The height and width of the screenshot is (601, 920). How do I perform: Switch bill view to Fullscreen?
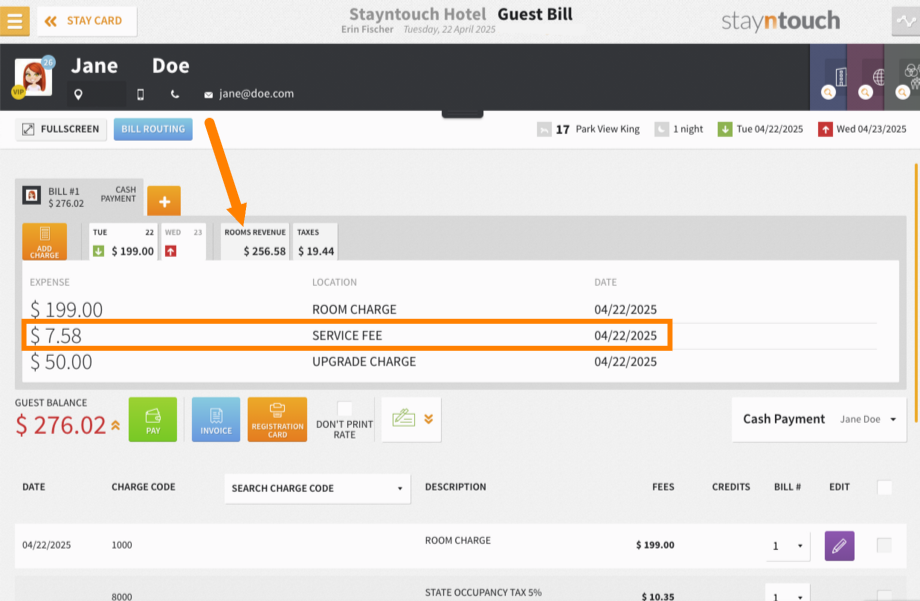point(61,129)
